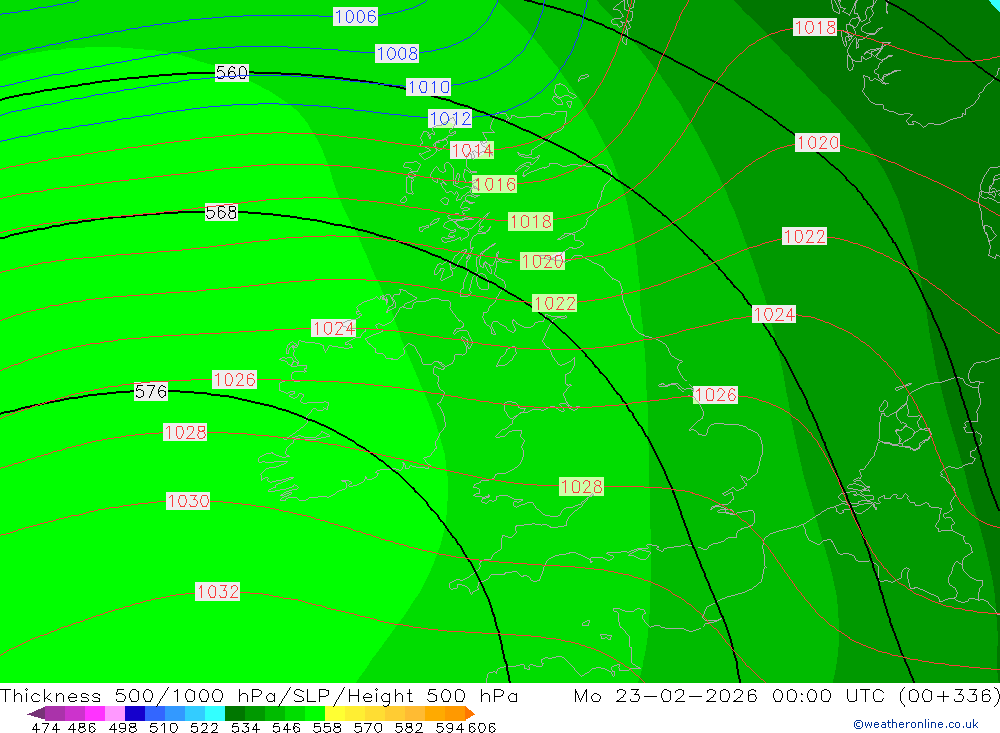Select the 1030 isobar label
Viewport: 1000px width, 733px height.
(x=188, y=501)
